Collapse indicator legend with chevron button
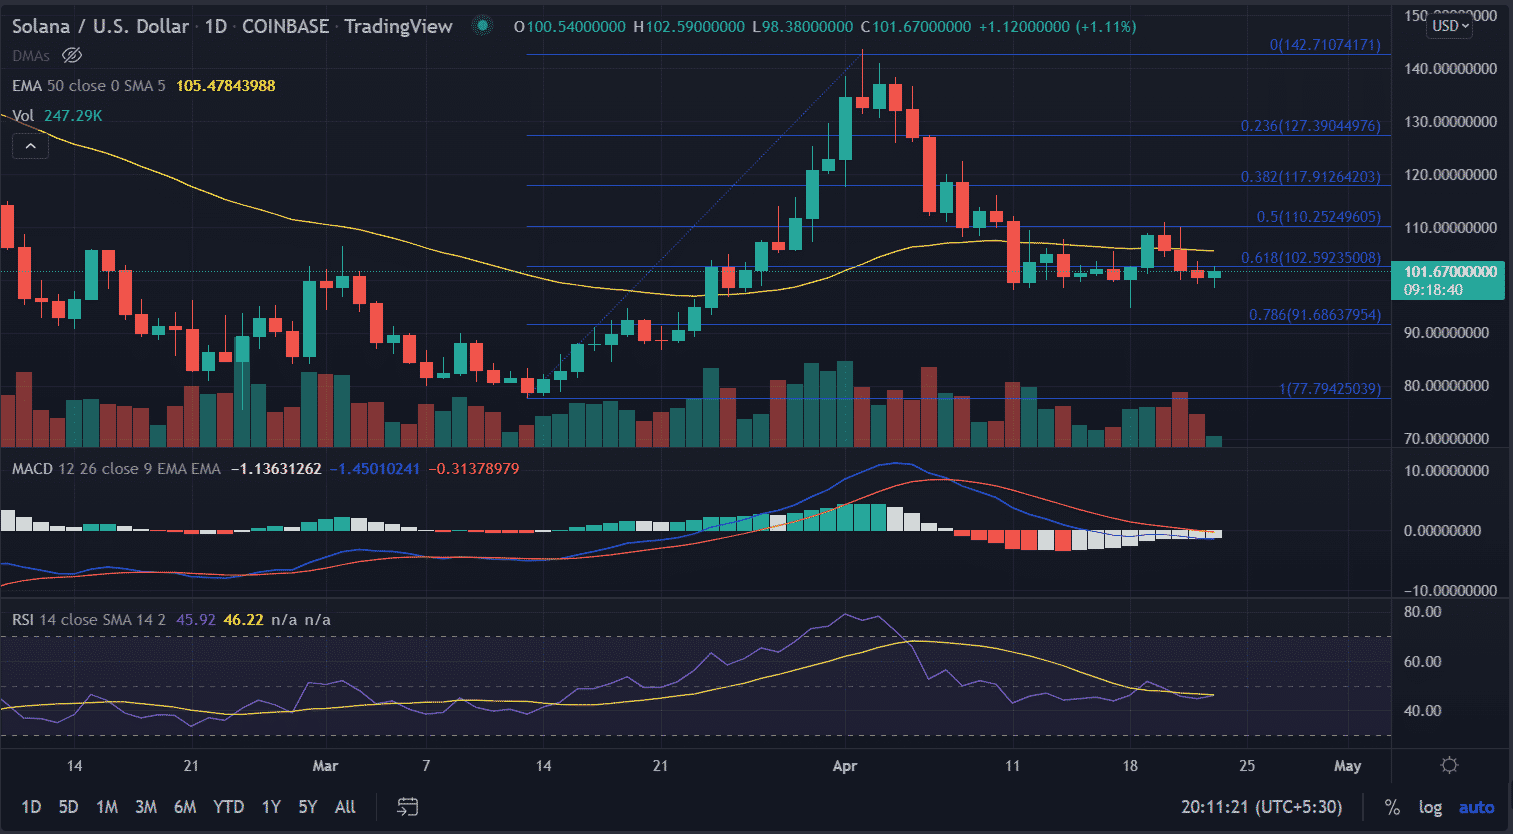 coord(31,146)
